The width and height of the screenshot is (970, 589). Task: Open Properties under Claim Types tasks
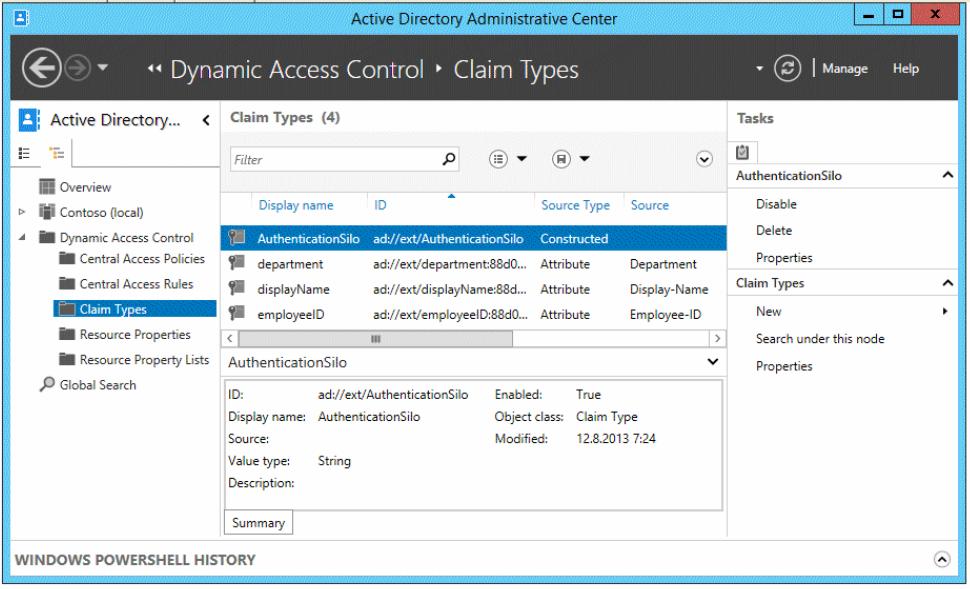coord(784,366)
